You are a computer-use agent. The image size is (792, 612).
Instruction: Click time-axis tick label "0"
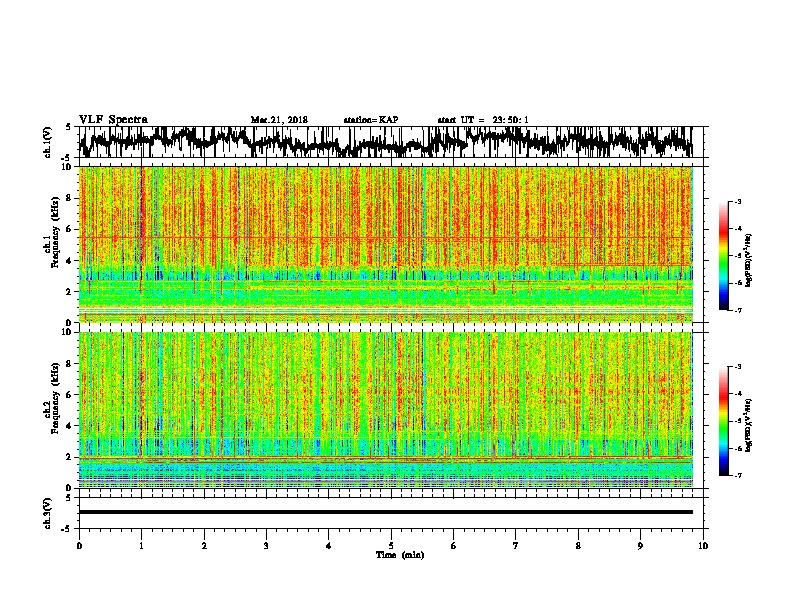tap(79, 546)
